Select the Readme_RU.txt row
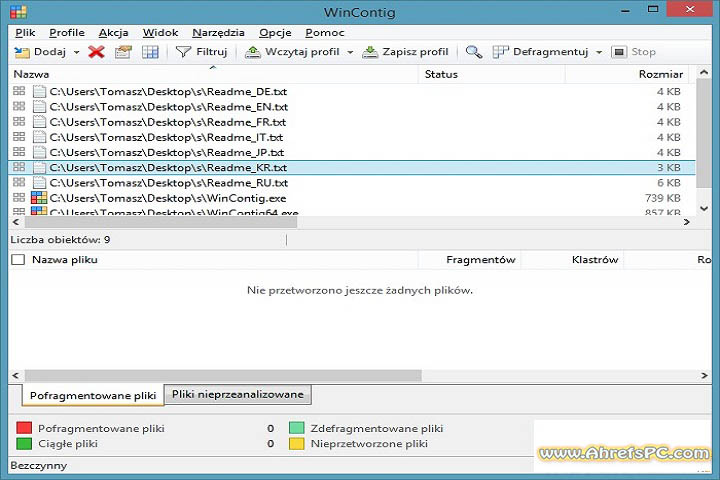Screen dimensions: 720x480 pyautogui.click(x=352, y=183)
